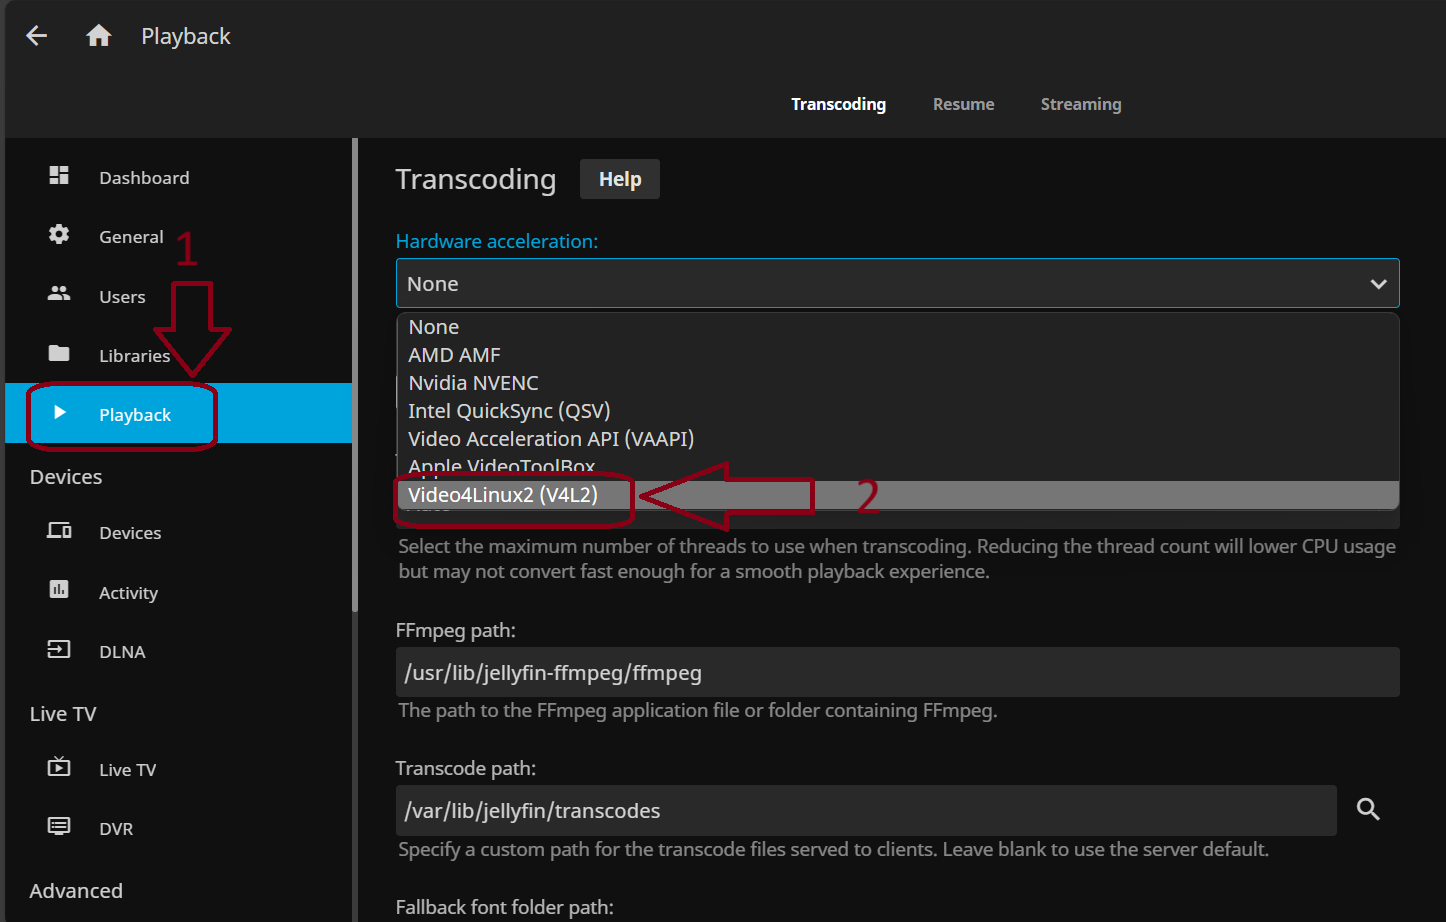The height and width of the screenshot is (922, 1446).
Task: Open the Devices section icon
Action: click(59, 532)
